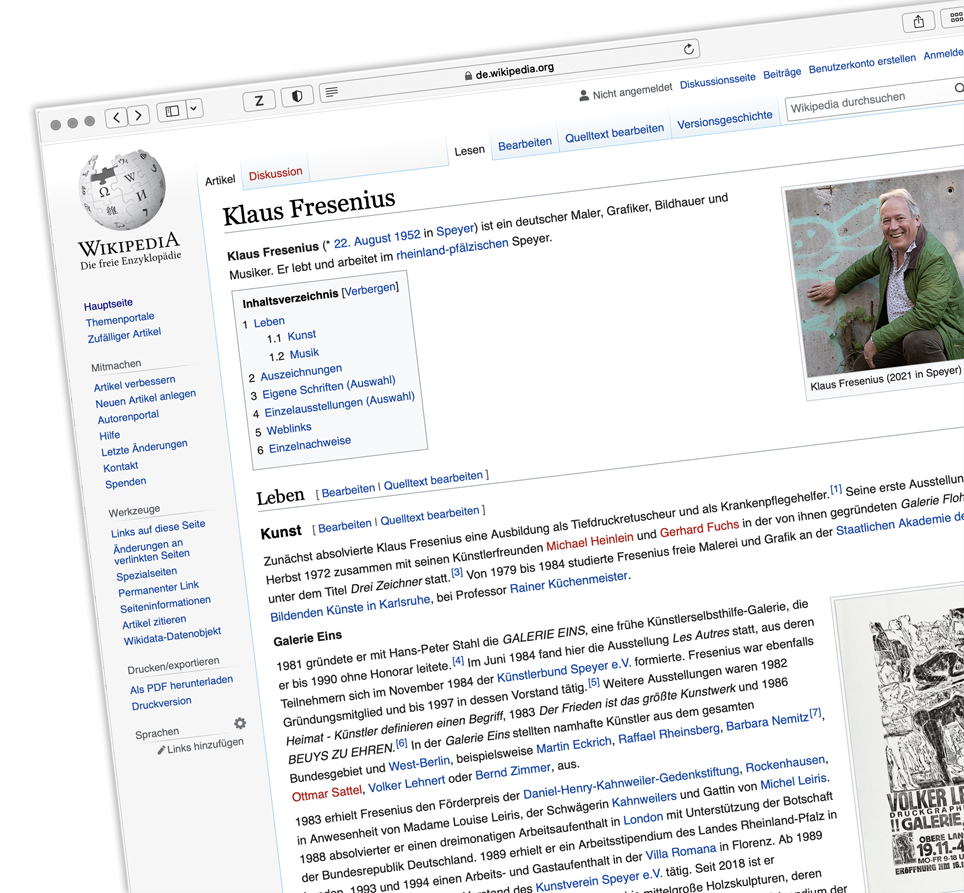Screen dimensions: 964x893
Task: Jump to Auszeichnungen in the contents list
Action: (x=301, y=372)
